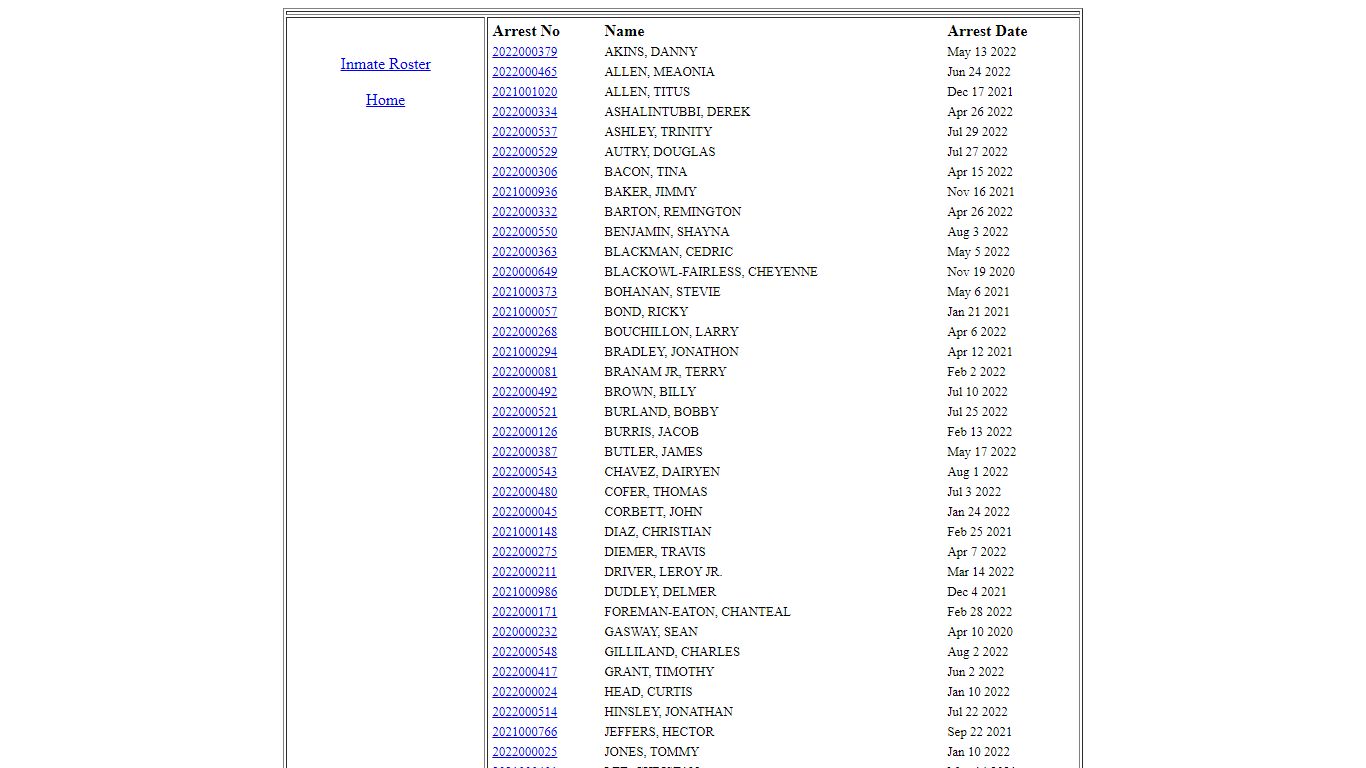Go to the Home link
This screenshot has height=768, width=1366.
[x=385, y=100]
